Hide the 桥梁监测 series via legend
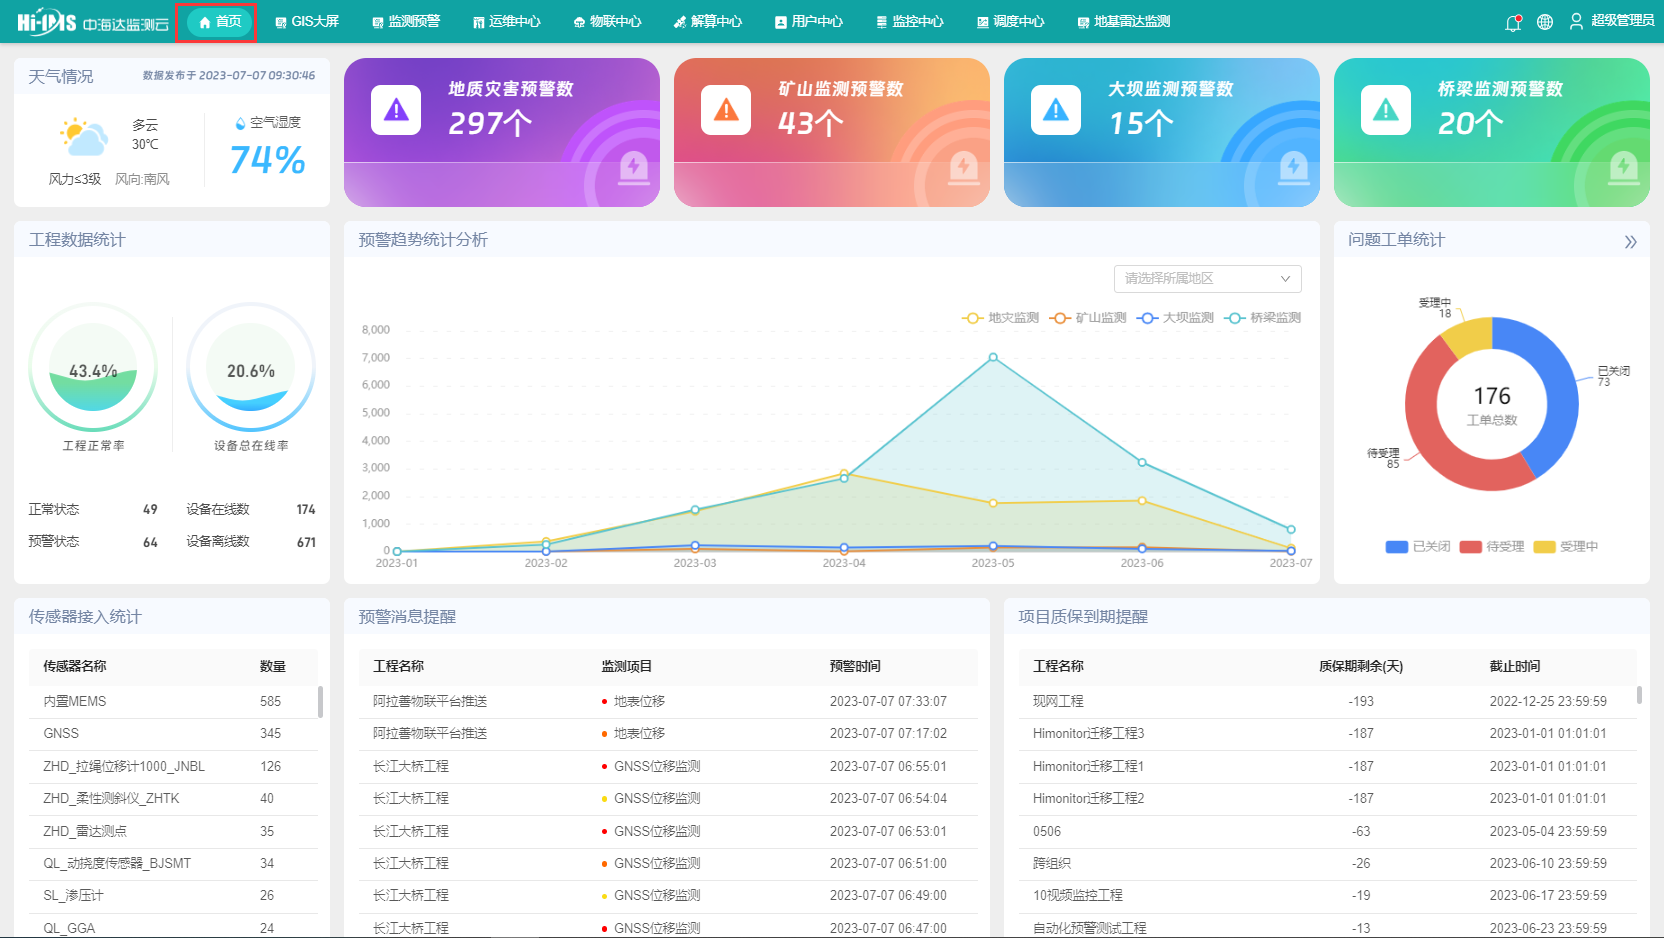Image resolution: width=1664 pixels, height=938 pixels. point(1263,318)
